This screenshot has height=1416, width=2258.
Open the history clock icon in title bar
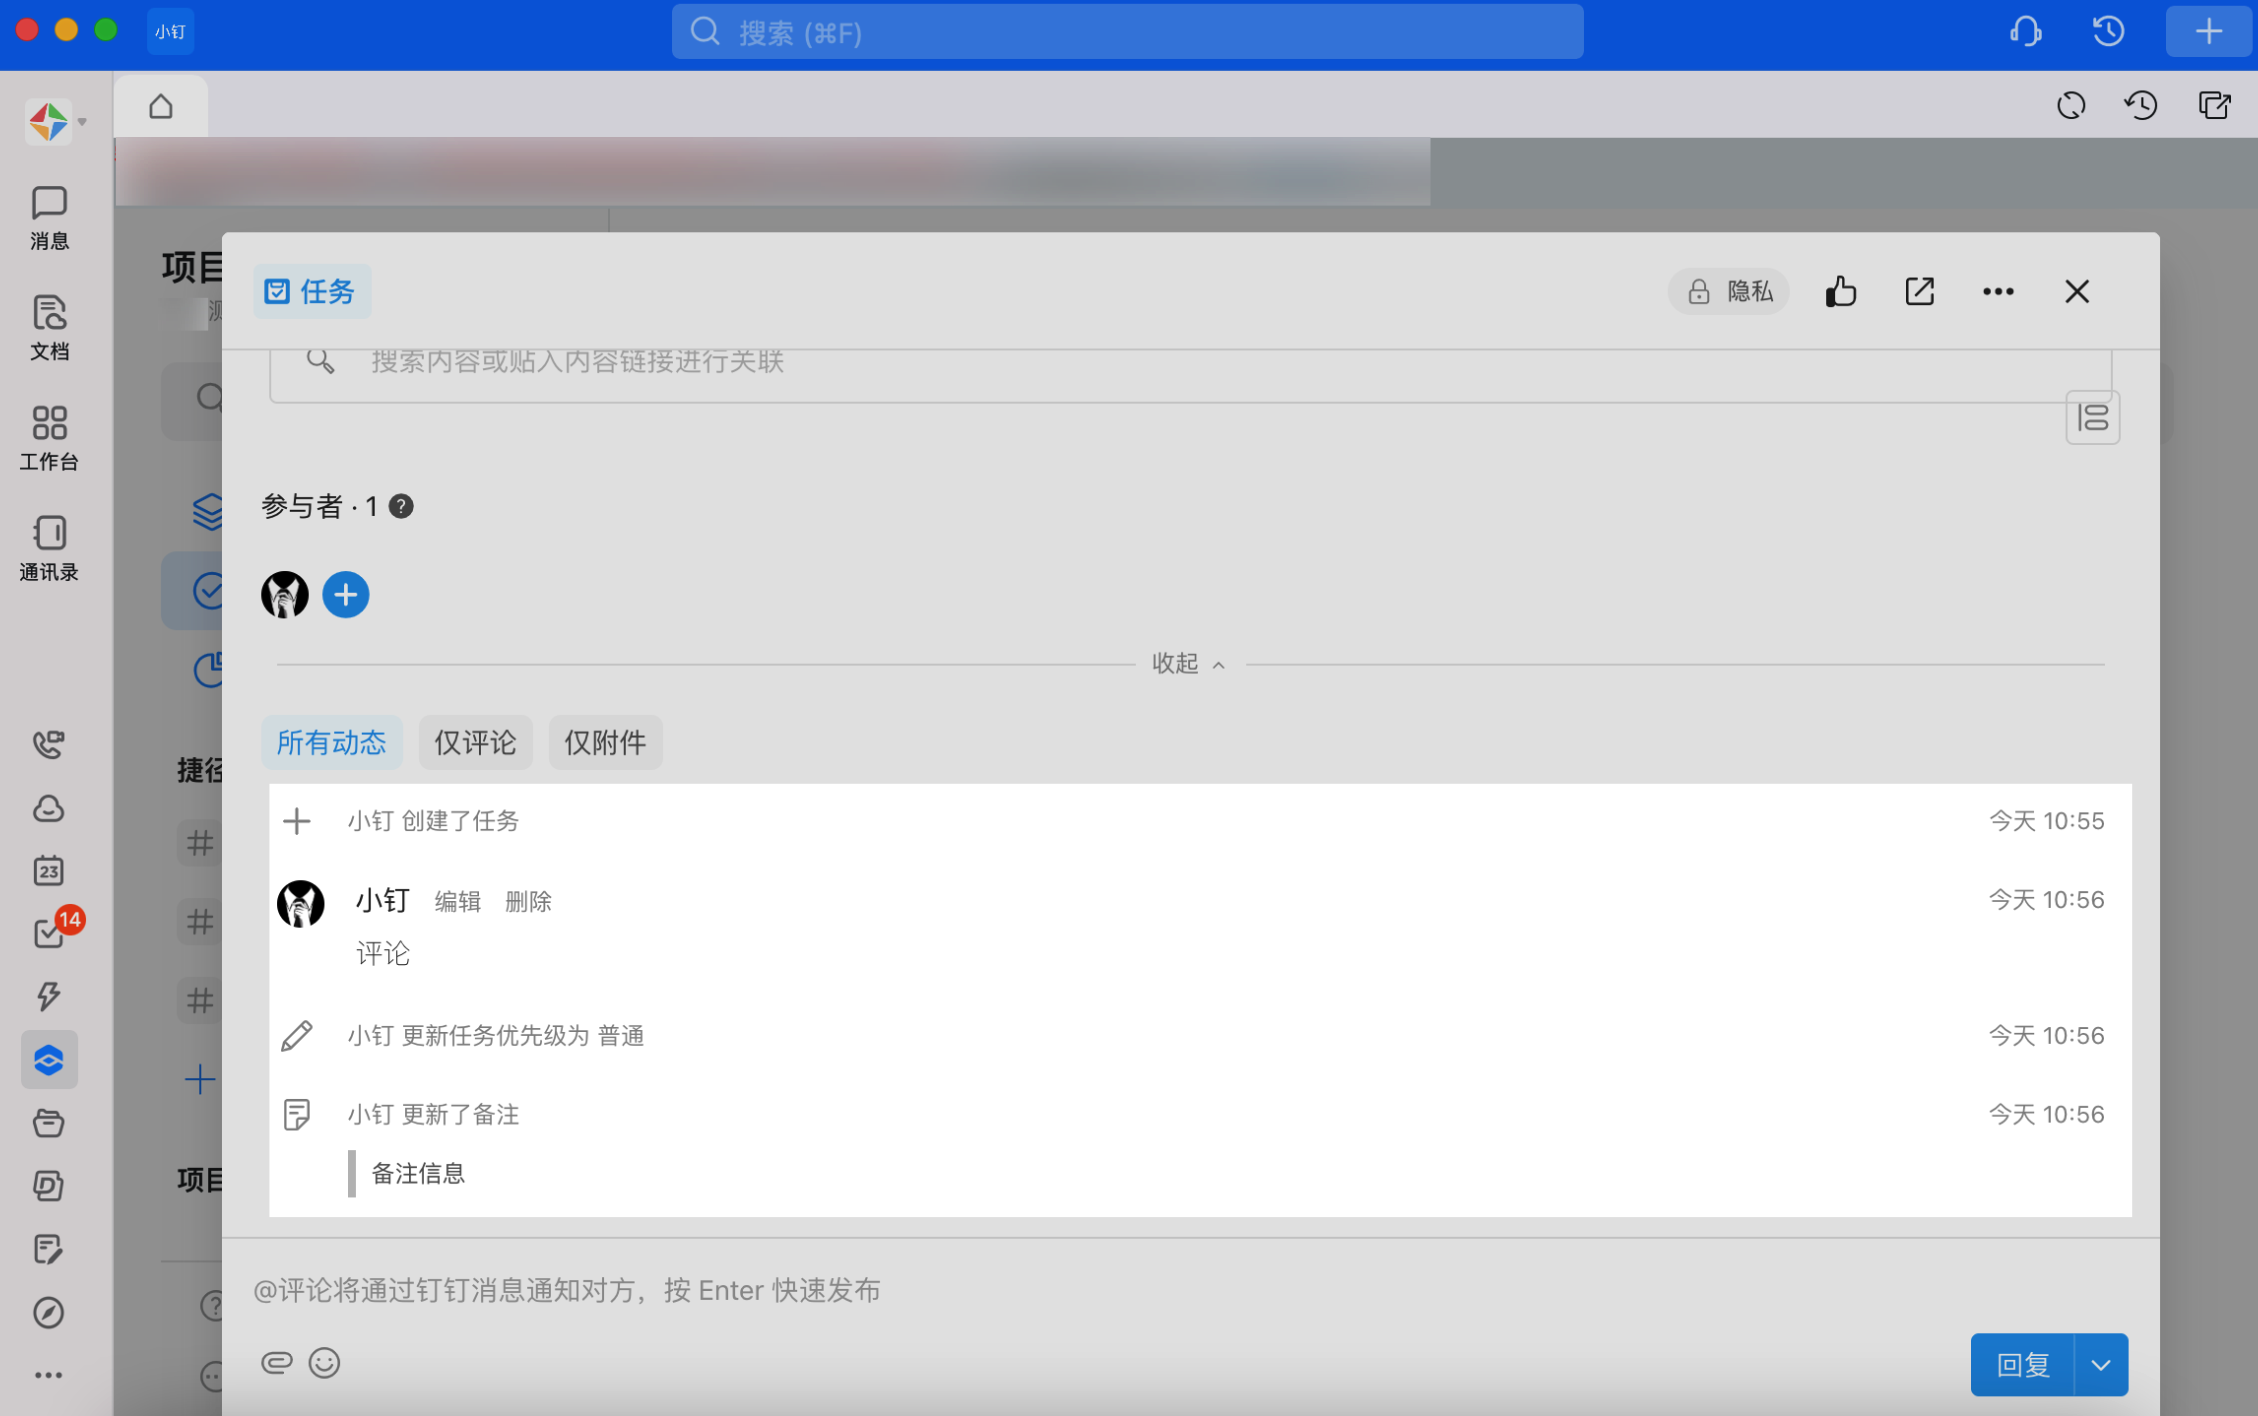point(2108,31)
